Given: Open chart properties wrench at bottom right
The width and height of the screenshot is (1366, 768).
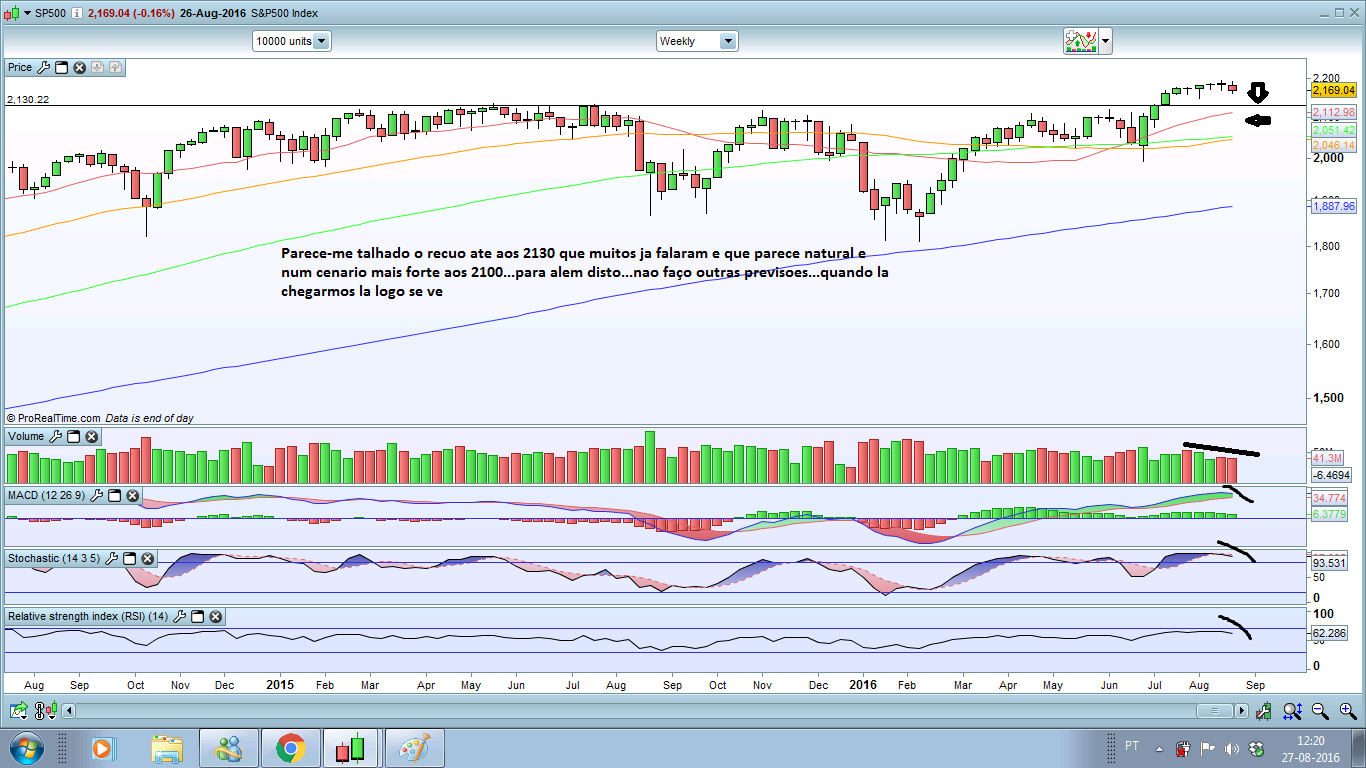Looking at the screenshot, I should point(1265,711).
